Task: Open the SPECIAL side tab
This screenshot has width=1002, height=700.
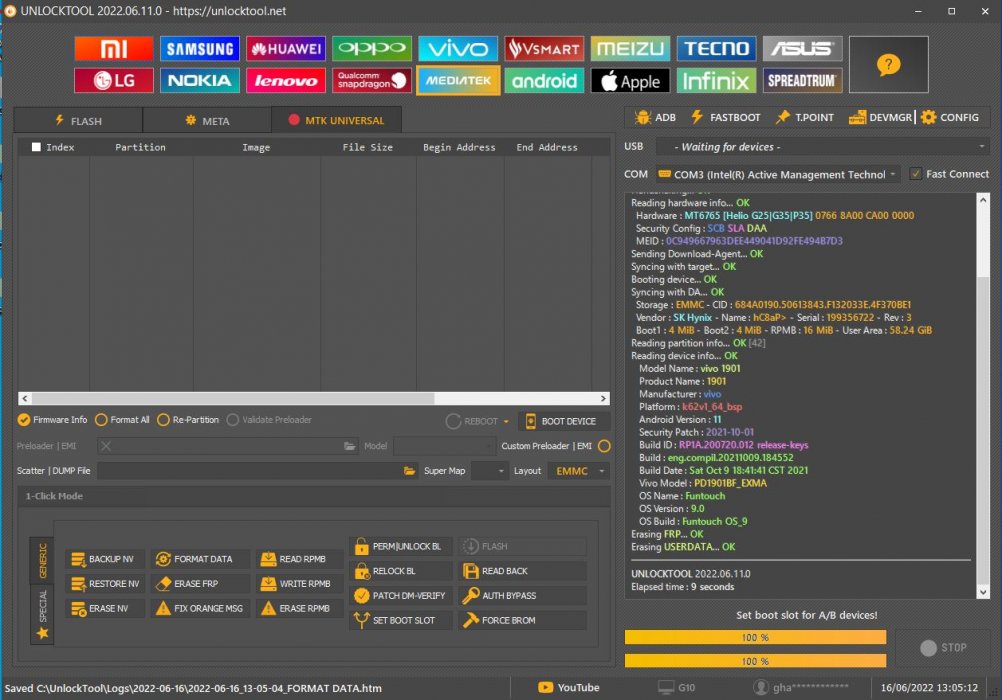Action: click(42, 614)
